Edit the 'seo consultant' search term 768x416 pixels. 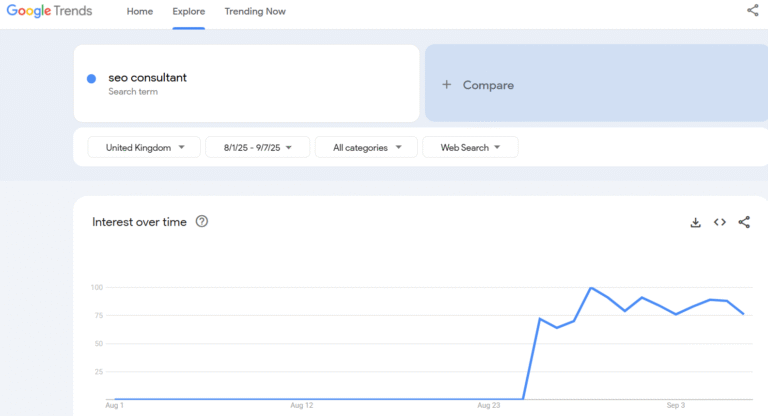(147, 77)
